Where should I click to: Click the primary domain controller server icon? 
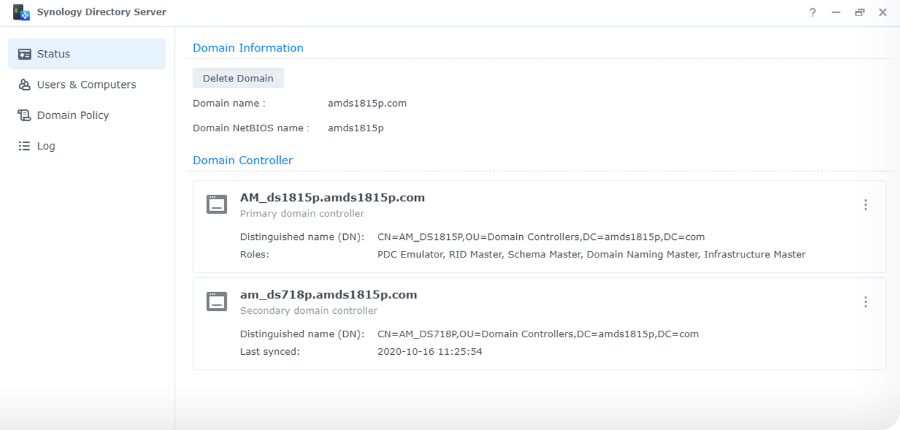pos(217,204)
